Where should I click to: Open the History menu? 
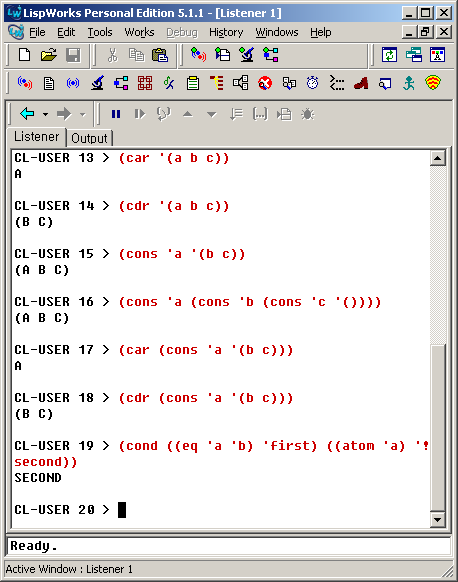[x=226, y=33]
